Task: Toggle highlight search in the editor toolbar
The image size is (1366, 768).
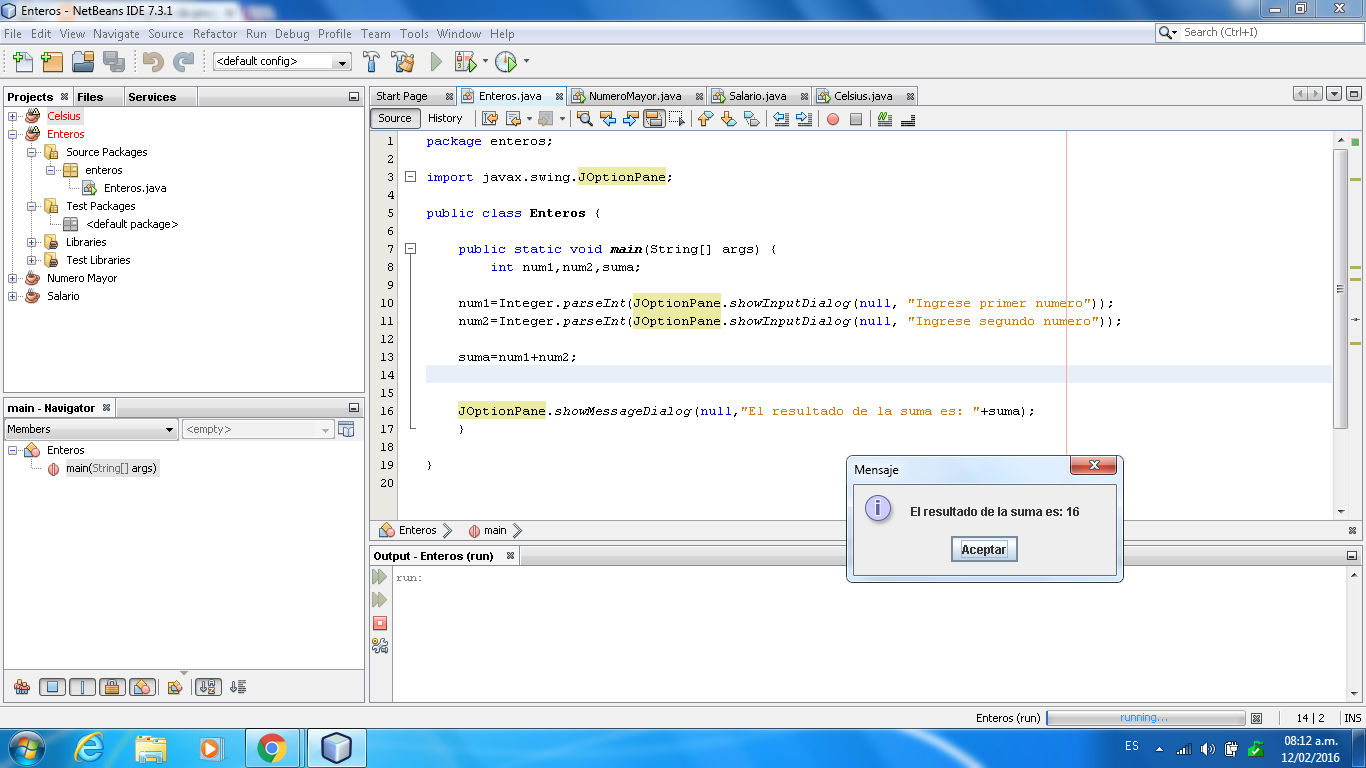Action: (x=654, y=119)
